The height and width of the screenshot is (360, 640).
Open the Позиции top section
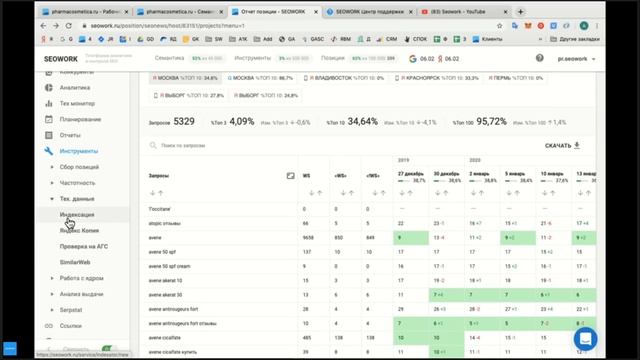333,58
